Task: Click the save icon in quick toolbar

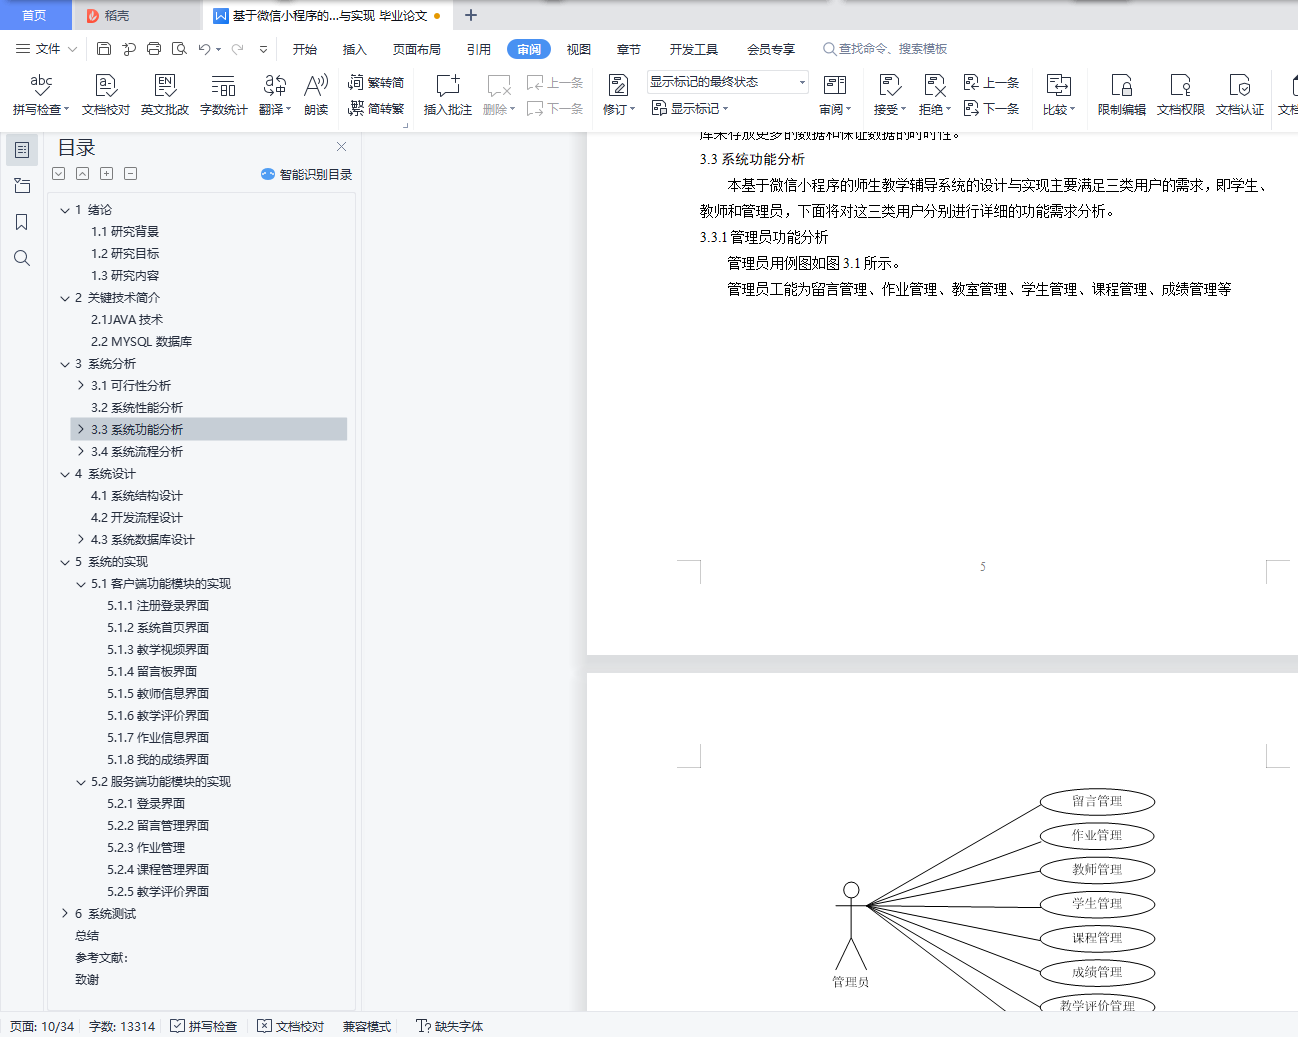Action: click(104, 48)
